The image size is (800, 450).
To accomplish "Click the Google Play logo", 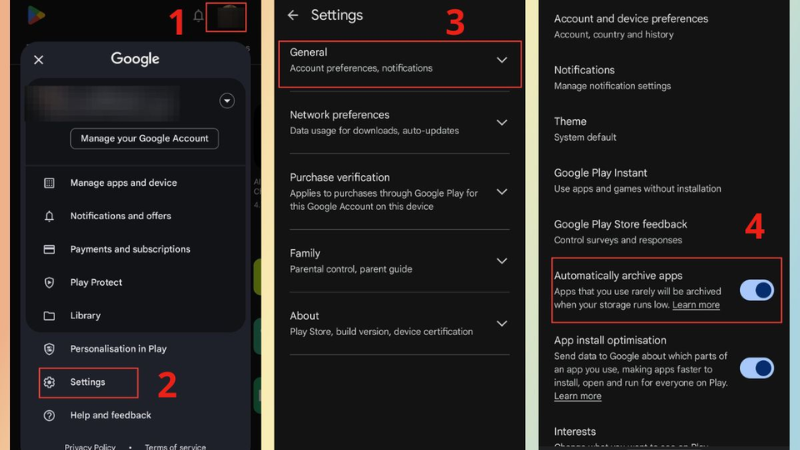I will [x=36, y=15].
